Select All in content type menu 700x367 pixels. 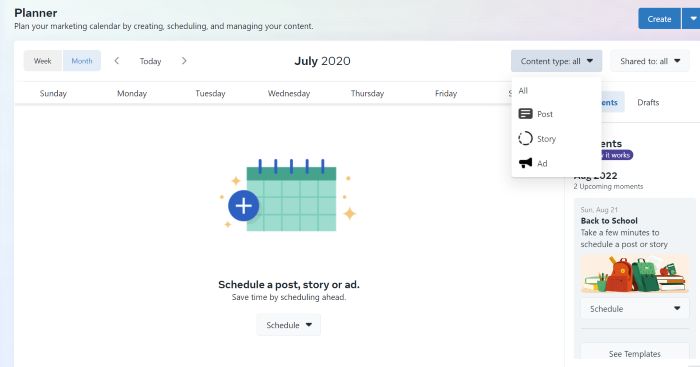pos(523,91)
